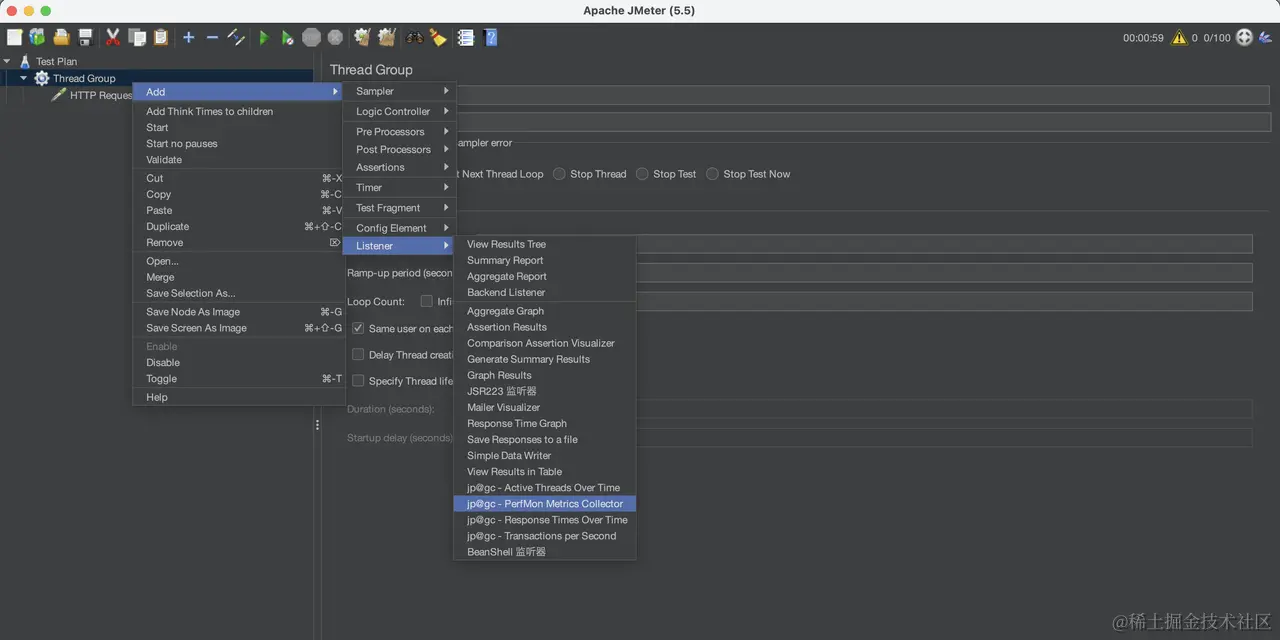Expand the Config Element submenu
Screen dimensions: 1280x640
click(400, 228)
